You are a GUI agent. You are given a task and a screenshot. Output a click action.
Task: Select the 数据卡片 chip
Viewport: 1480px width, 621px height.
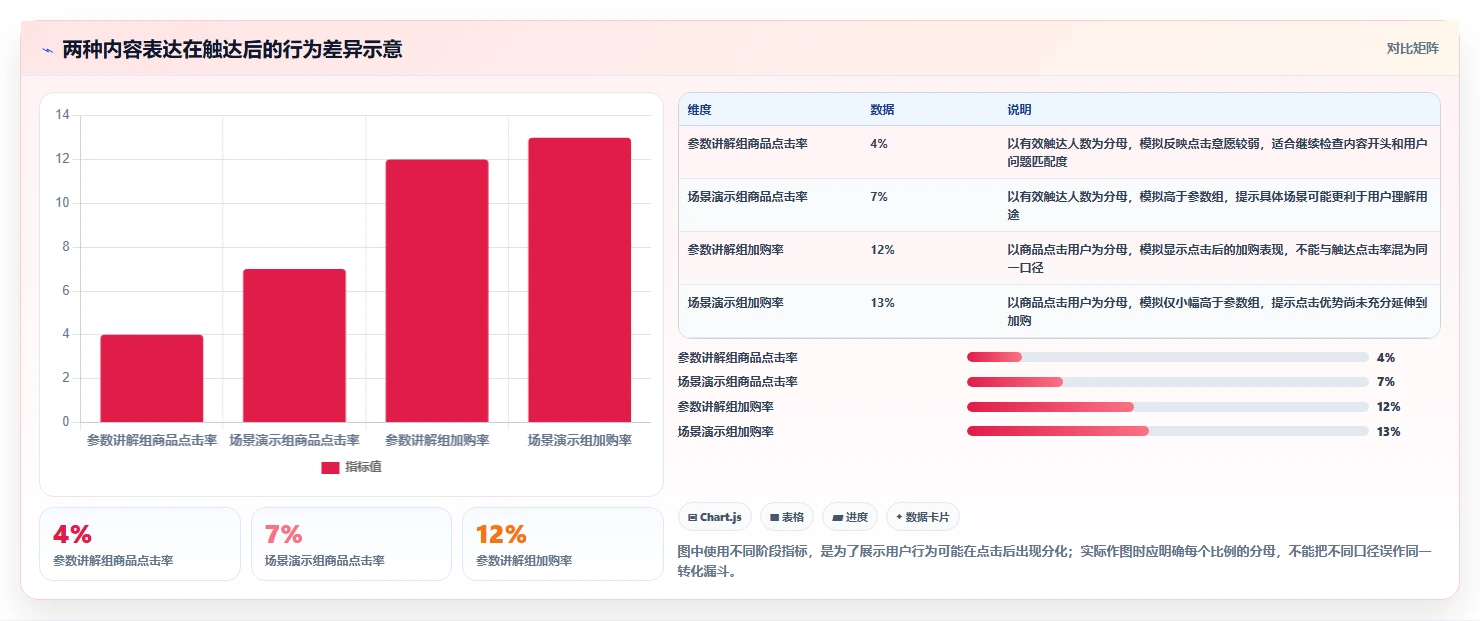(923, 517)
